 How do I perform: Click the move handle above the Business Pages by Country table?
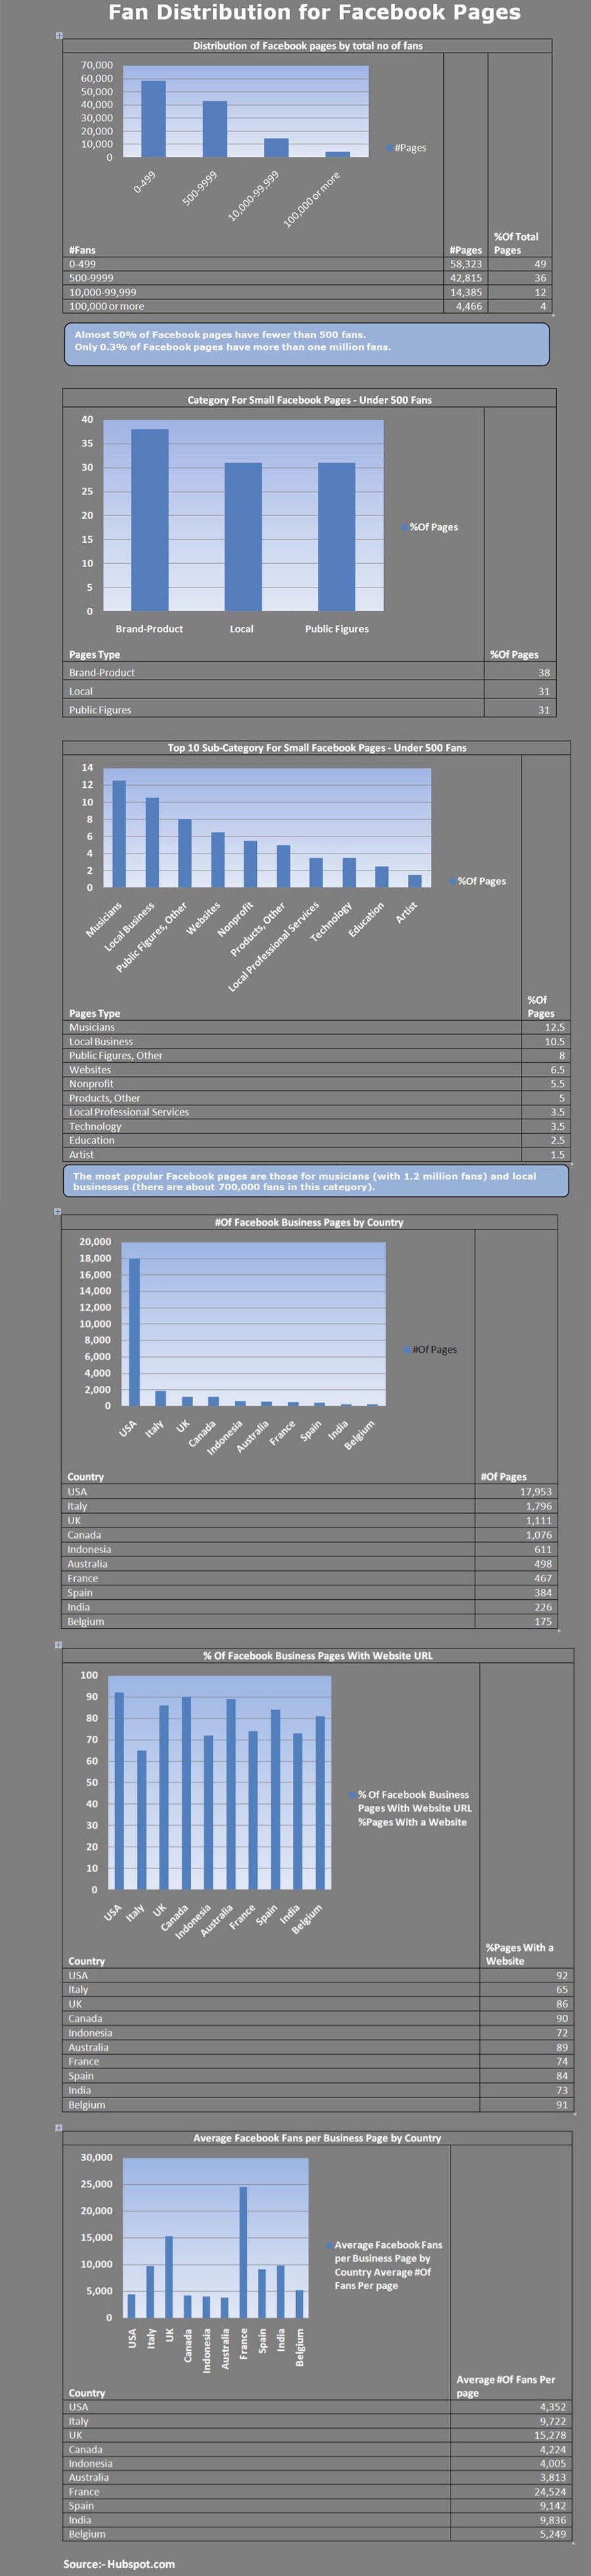(58, 1211)
